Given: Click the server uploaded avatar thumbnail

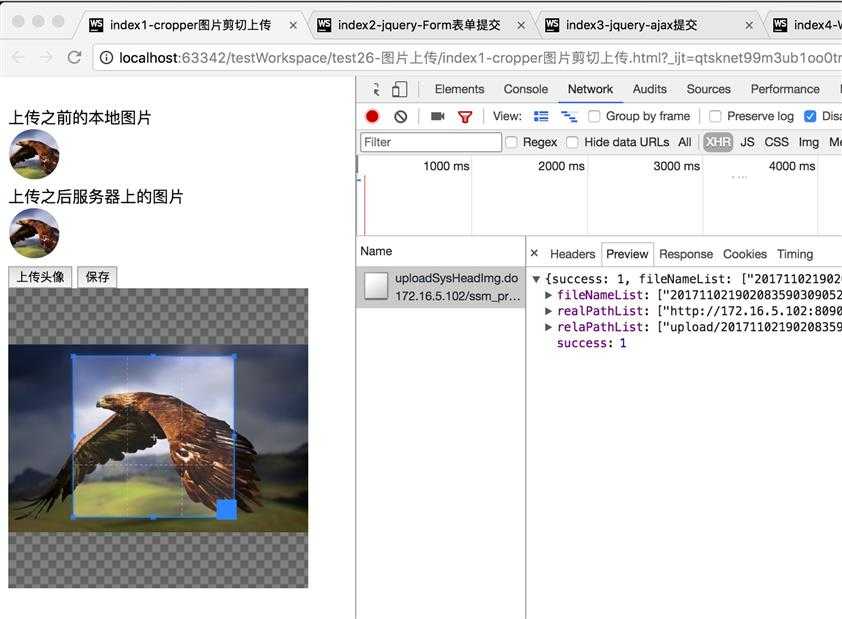Looking at the screenshot, I should [34, 233].
